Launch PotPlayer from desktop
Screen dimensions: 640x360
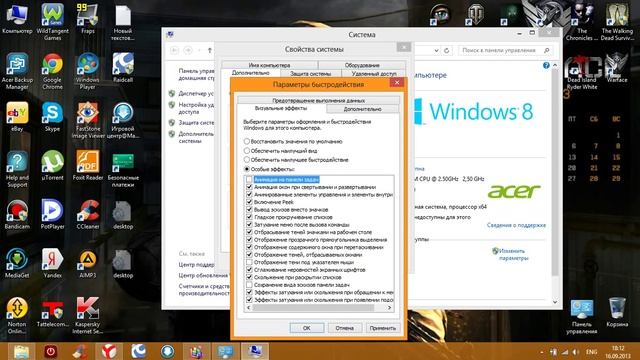(52, 215)
